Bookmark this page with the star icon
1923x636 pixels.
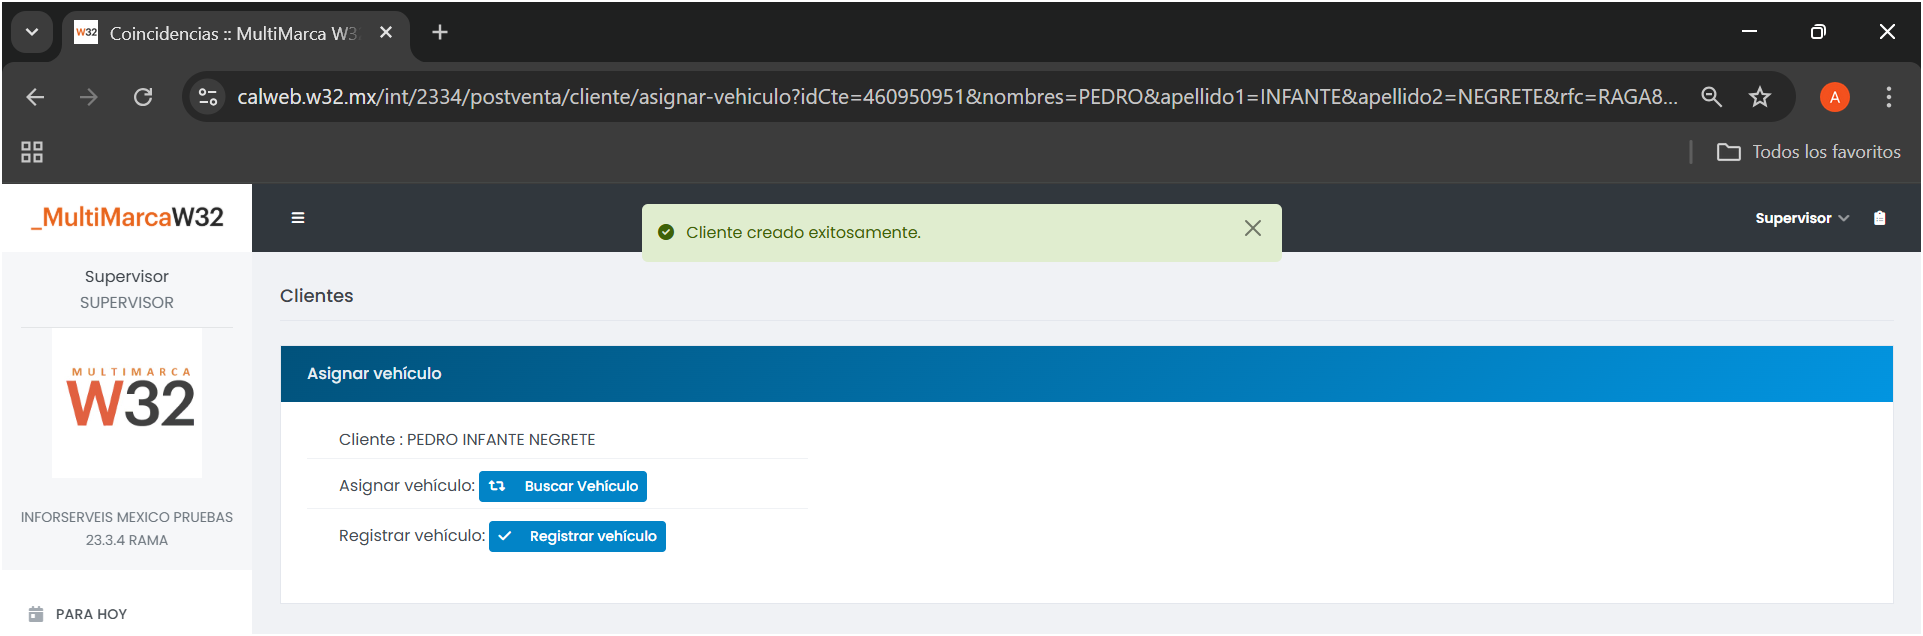pyautogui.click(x=1759, y=97)
